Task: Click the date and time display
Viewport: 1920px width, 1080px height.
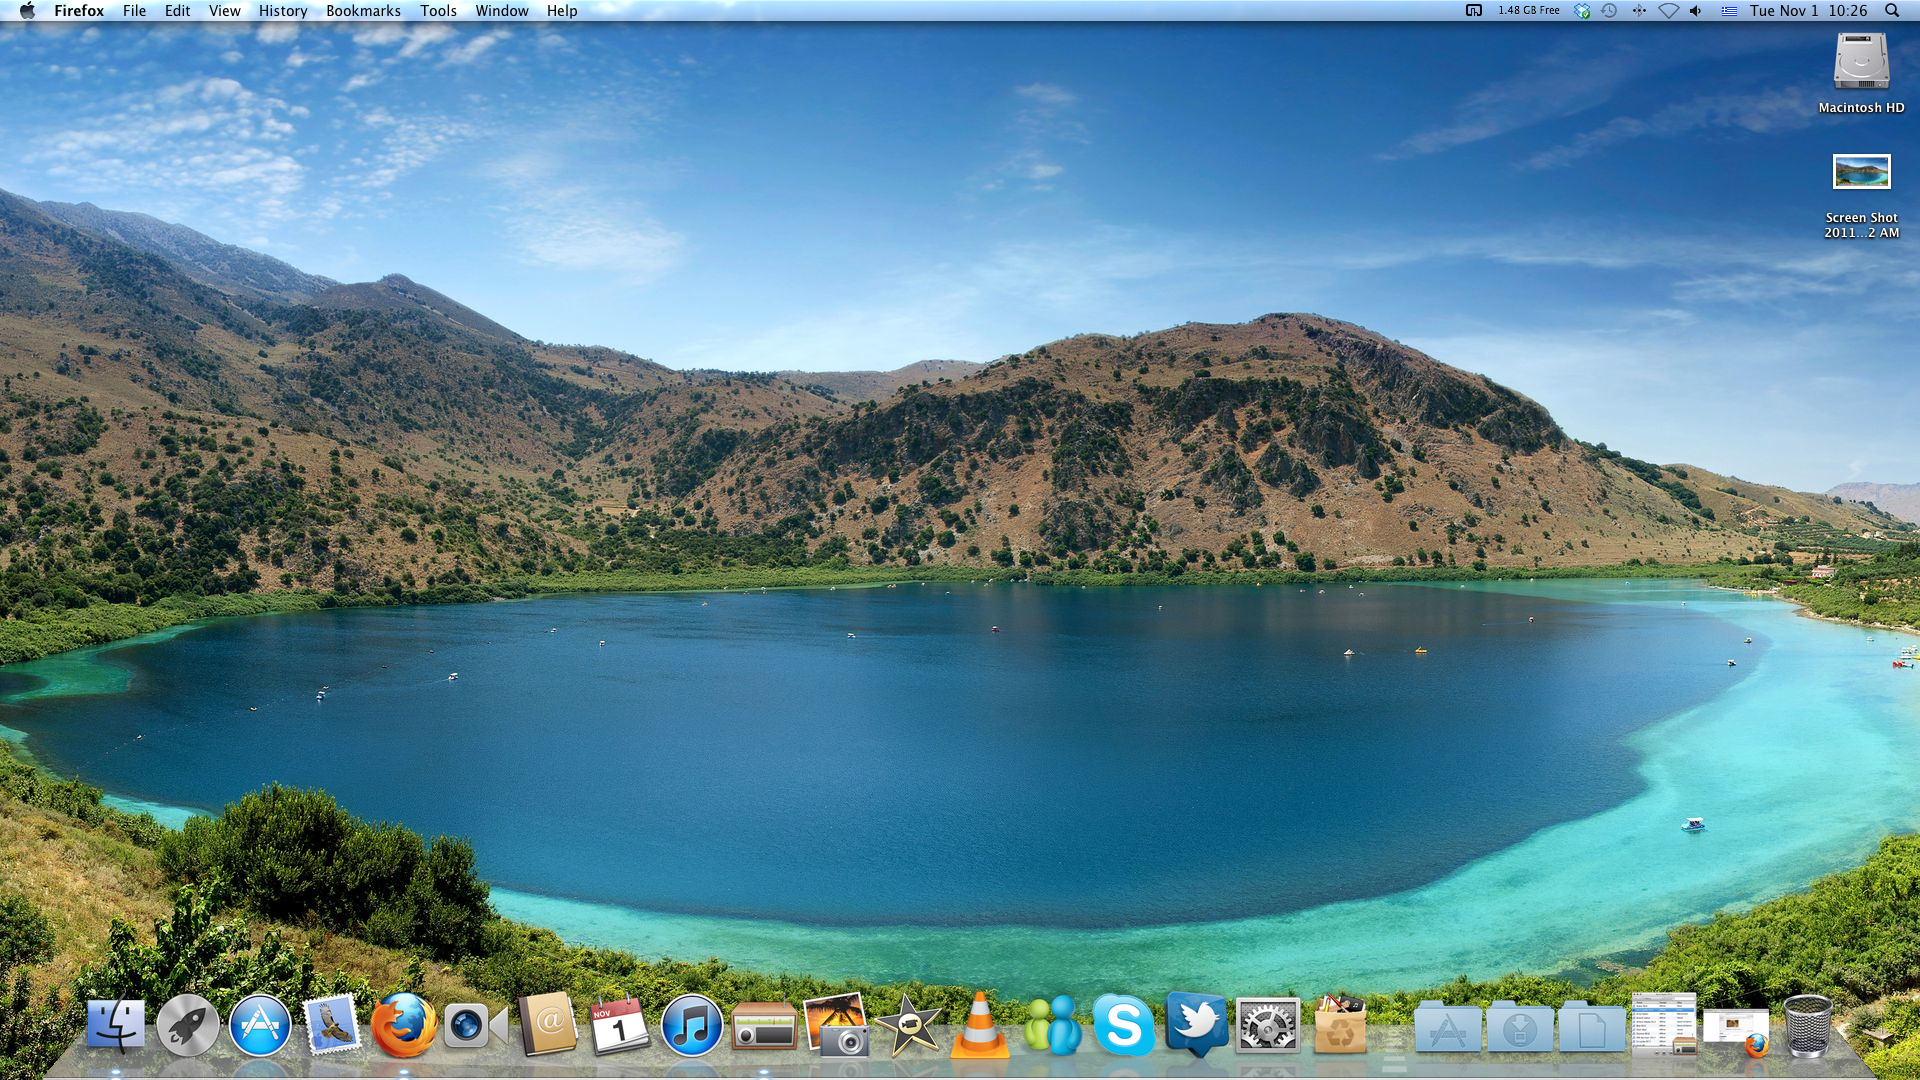Action: (x=1808, y=11)
